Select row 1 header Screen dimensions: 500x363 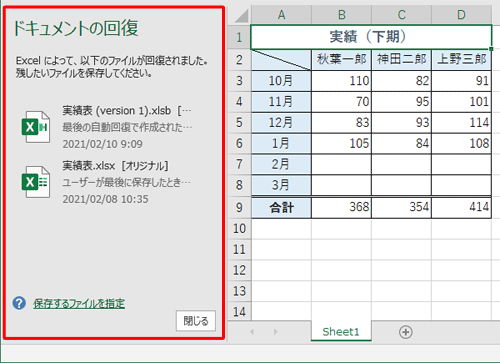pos(239,37)
